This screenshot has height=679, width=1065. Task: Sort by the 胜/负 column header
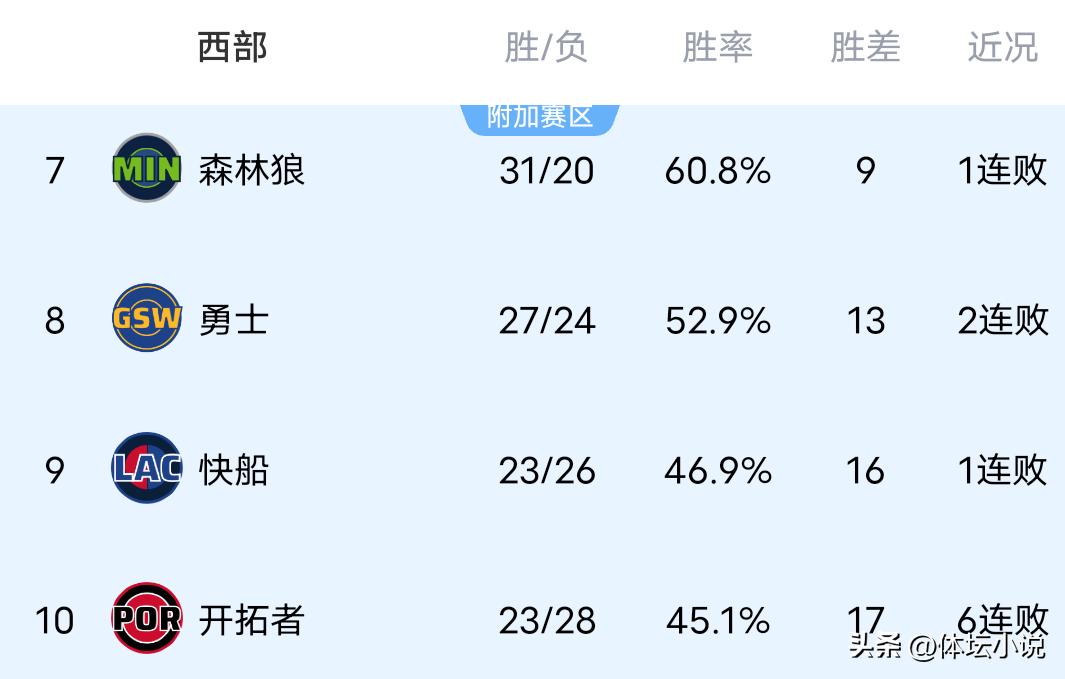point(546,47)
